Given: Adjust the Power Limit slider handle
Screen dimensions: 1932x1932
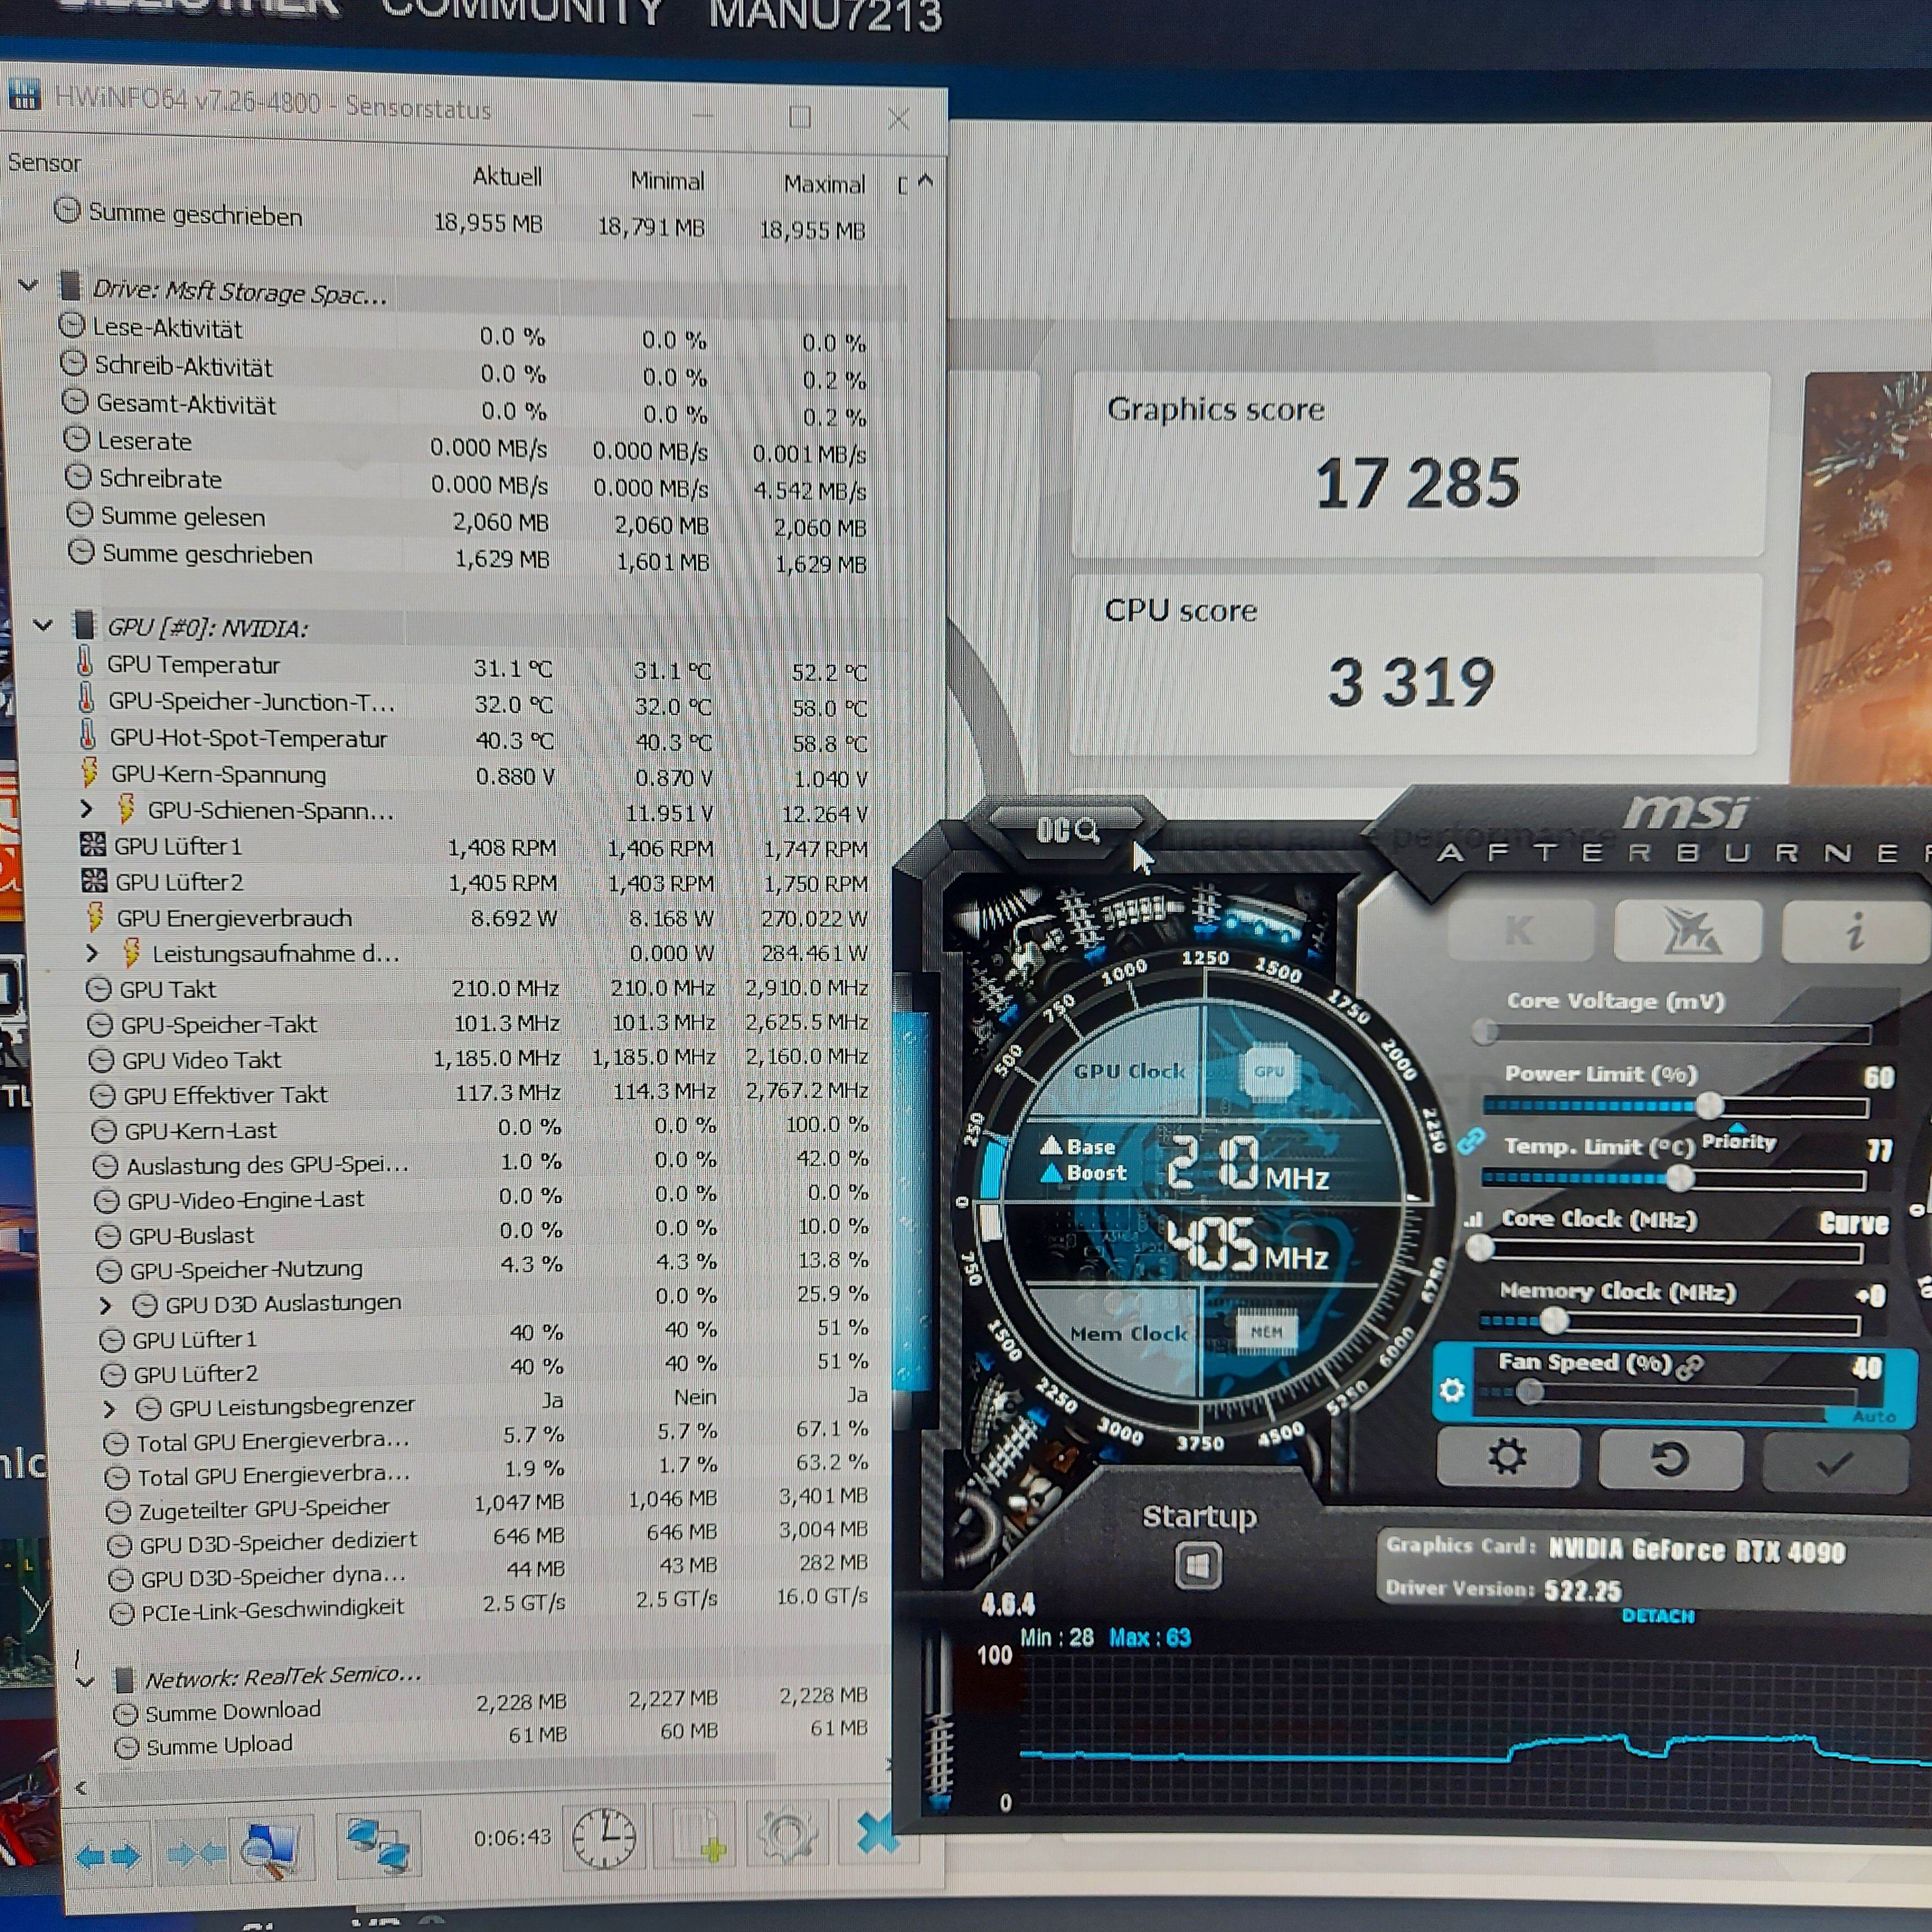Looking at the screenshot, I should [x=1709, y=1106].
